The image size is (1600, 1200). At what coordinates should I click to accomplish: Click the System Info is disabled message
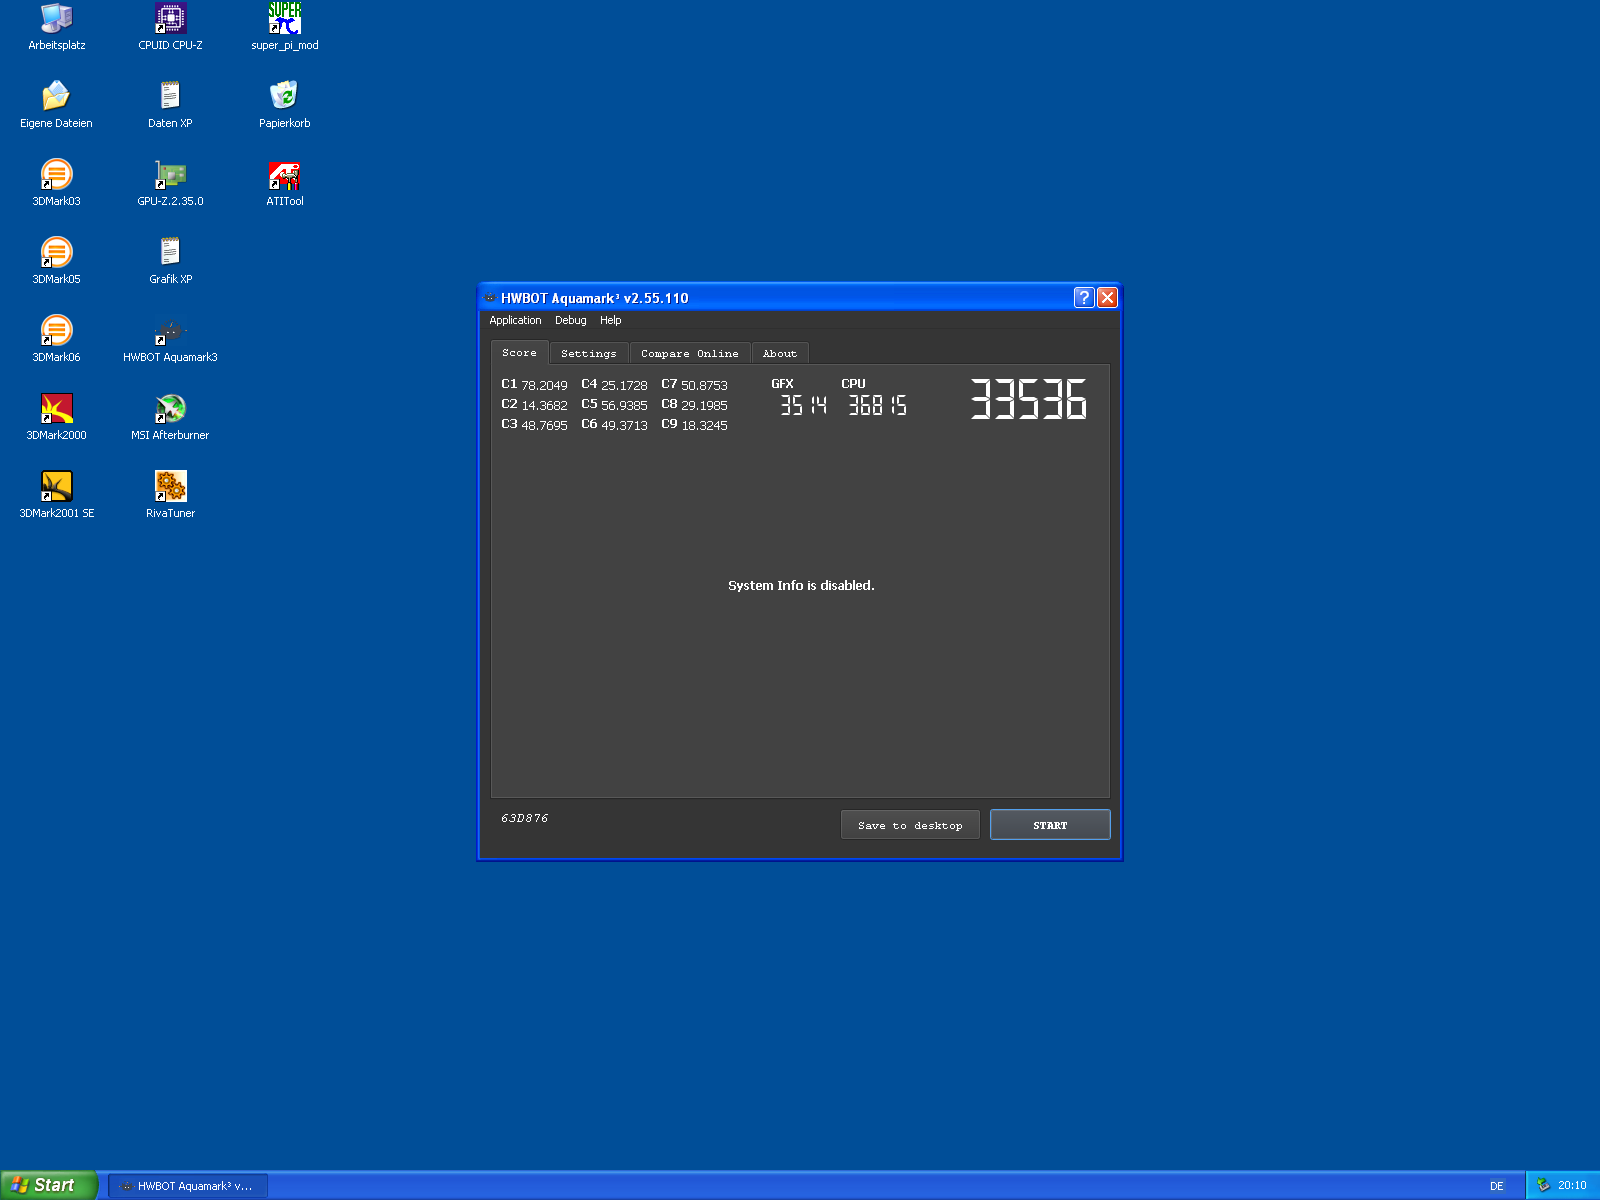pyautogui.click(x=801, y=585)
